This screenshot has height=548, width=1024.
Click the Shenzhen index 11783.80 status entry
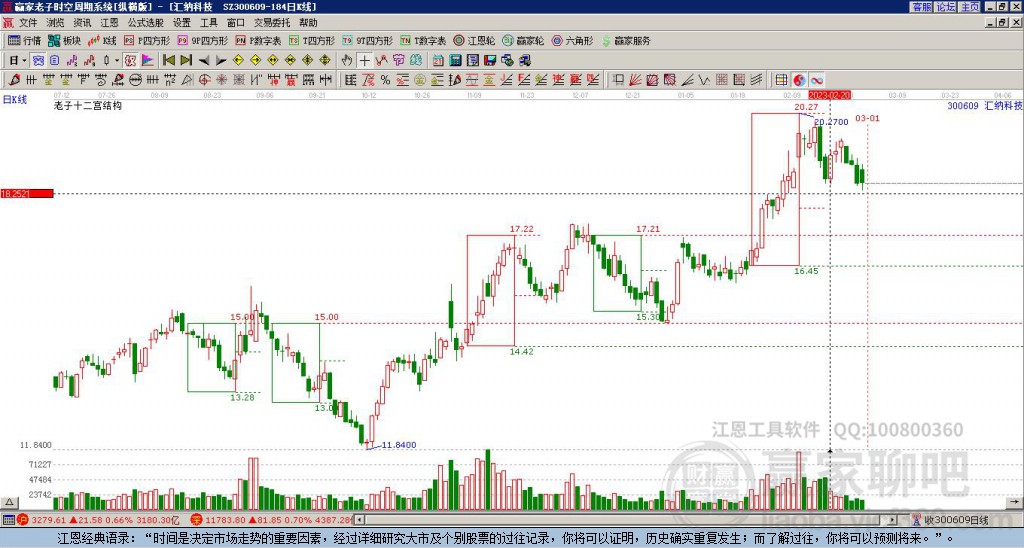coord(271,520)
